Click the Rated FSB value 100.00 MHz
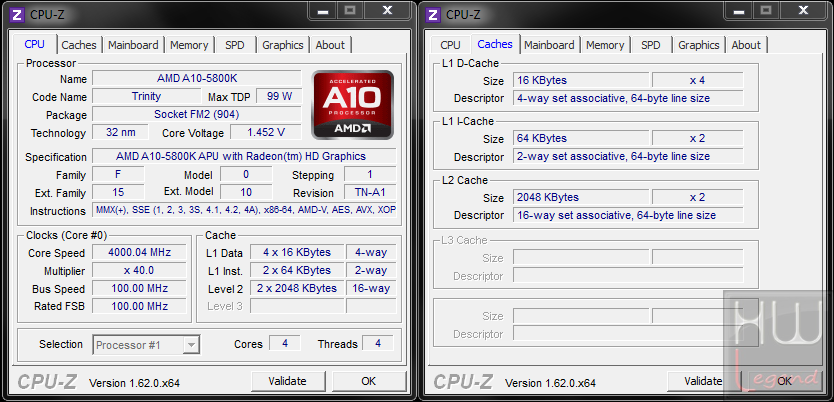 (139, 306)
